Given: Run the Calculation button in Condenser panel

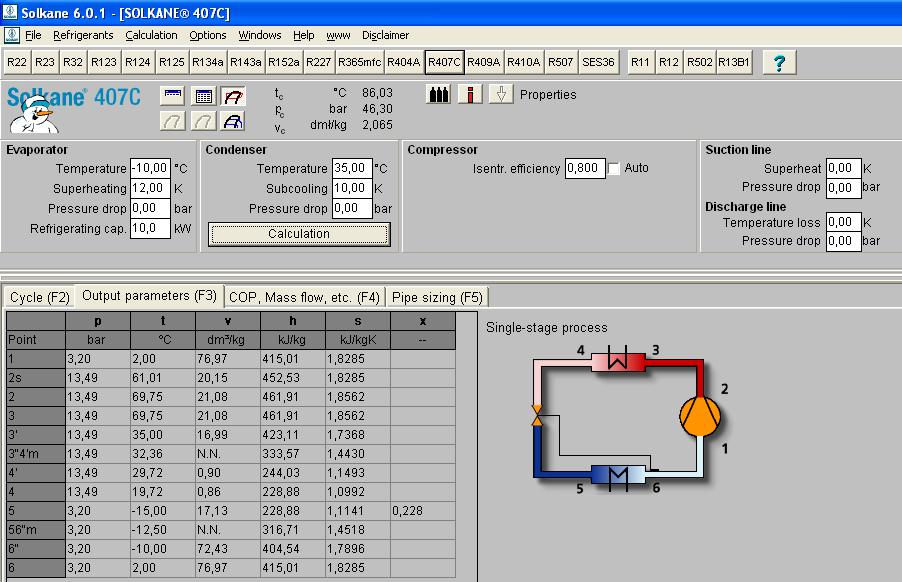Looking at the screenshot, I should click(x=299, y=234).
